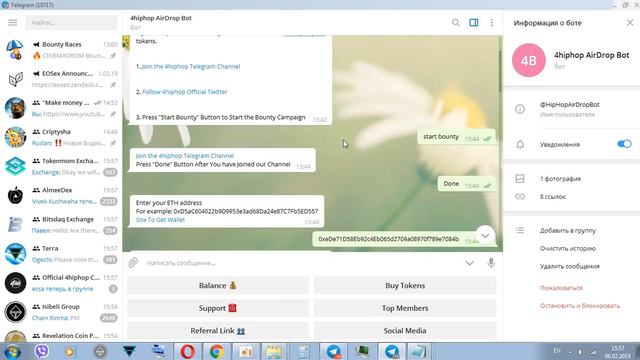Click the photo icon in shared media
Image resolution: width=640 pixels, height=360 pixels.
pyautogui.click(x=520, y=179)
